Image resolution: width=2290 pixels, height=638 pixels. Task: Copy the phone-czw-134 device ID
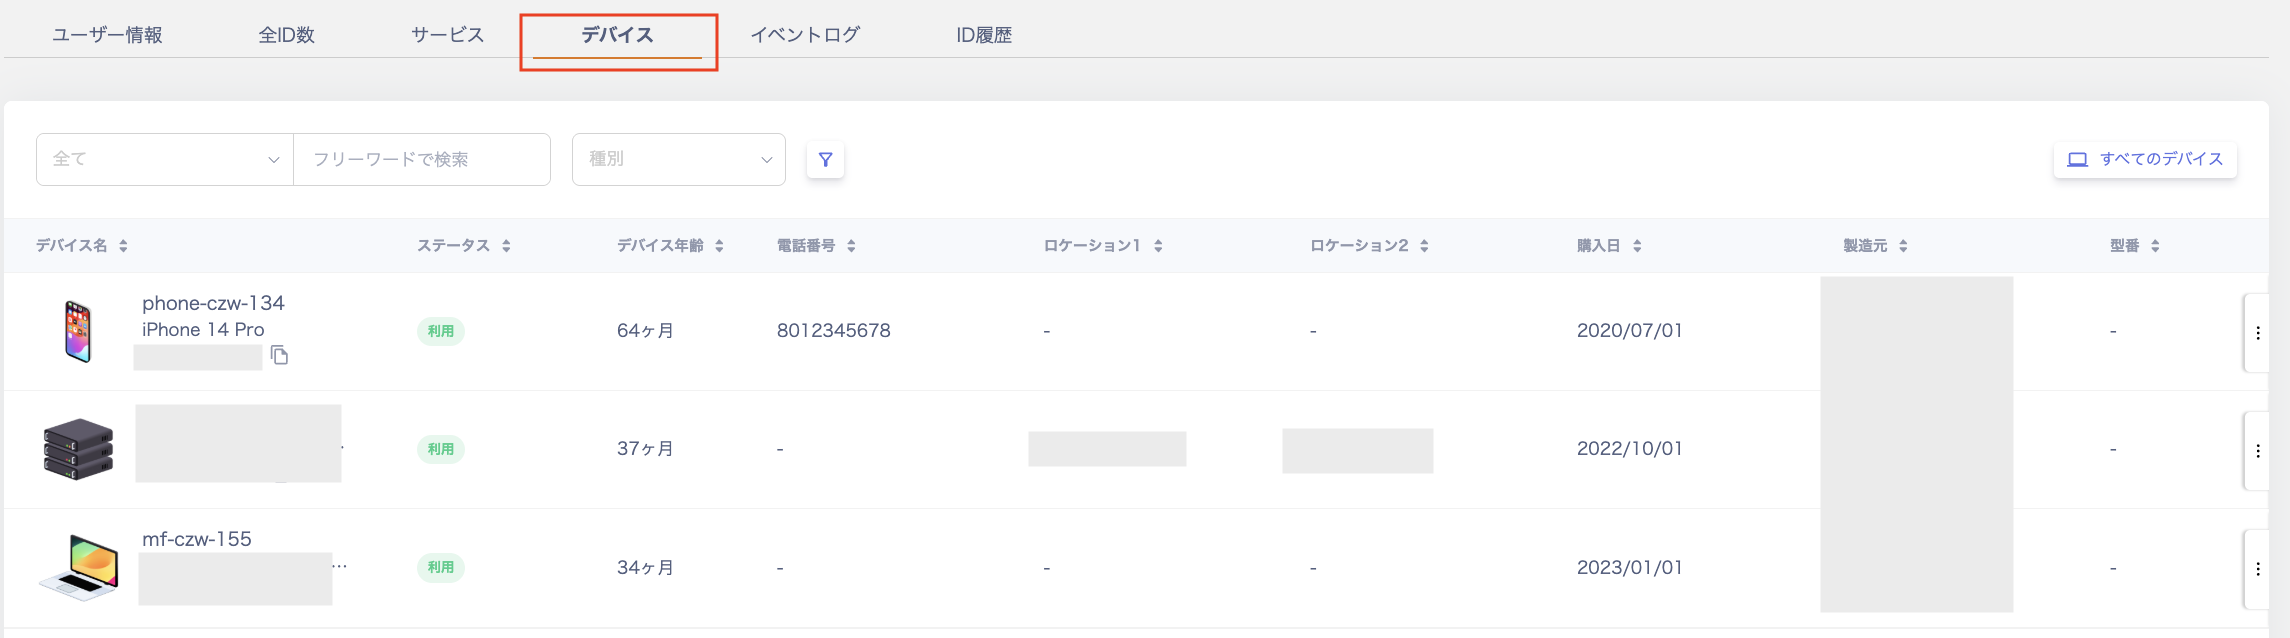[280, 355]
